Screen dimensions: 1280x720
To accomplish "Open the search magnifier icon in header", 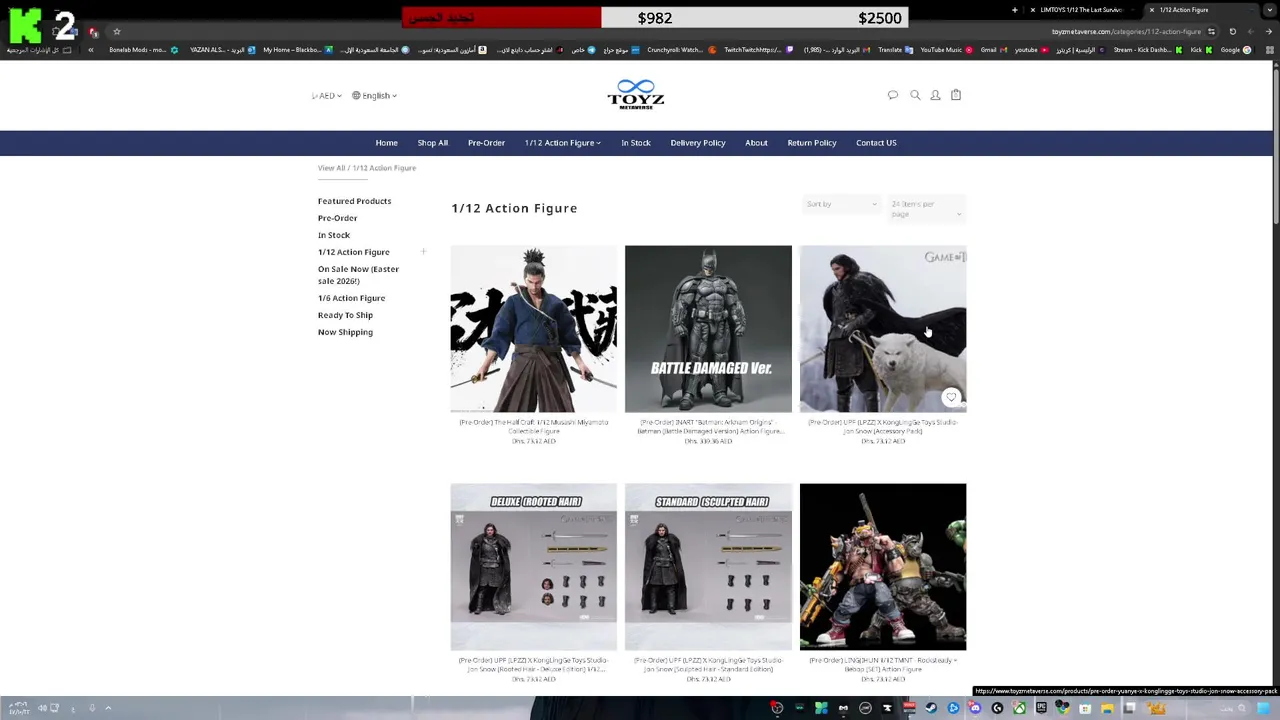I will tap(915, 95).
